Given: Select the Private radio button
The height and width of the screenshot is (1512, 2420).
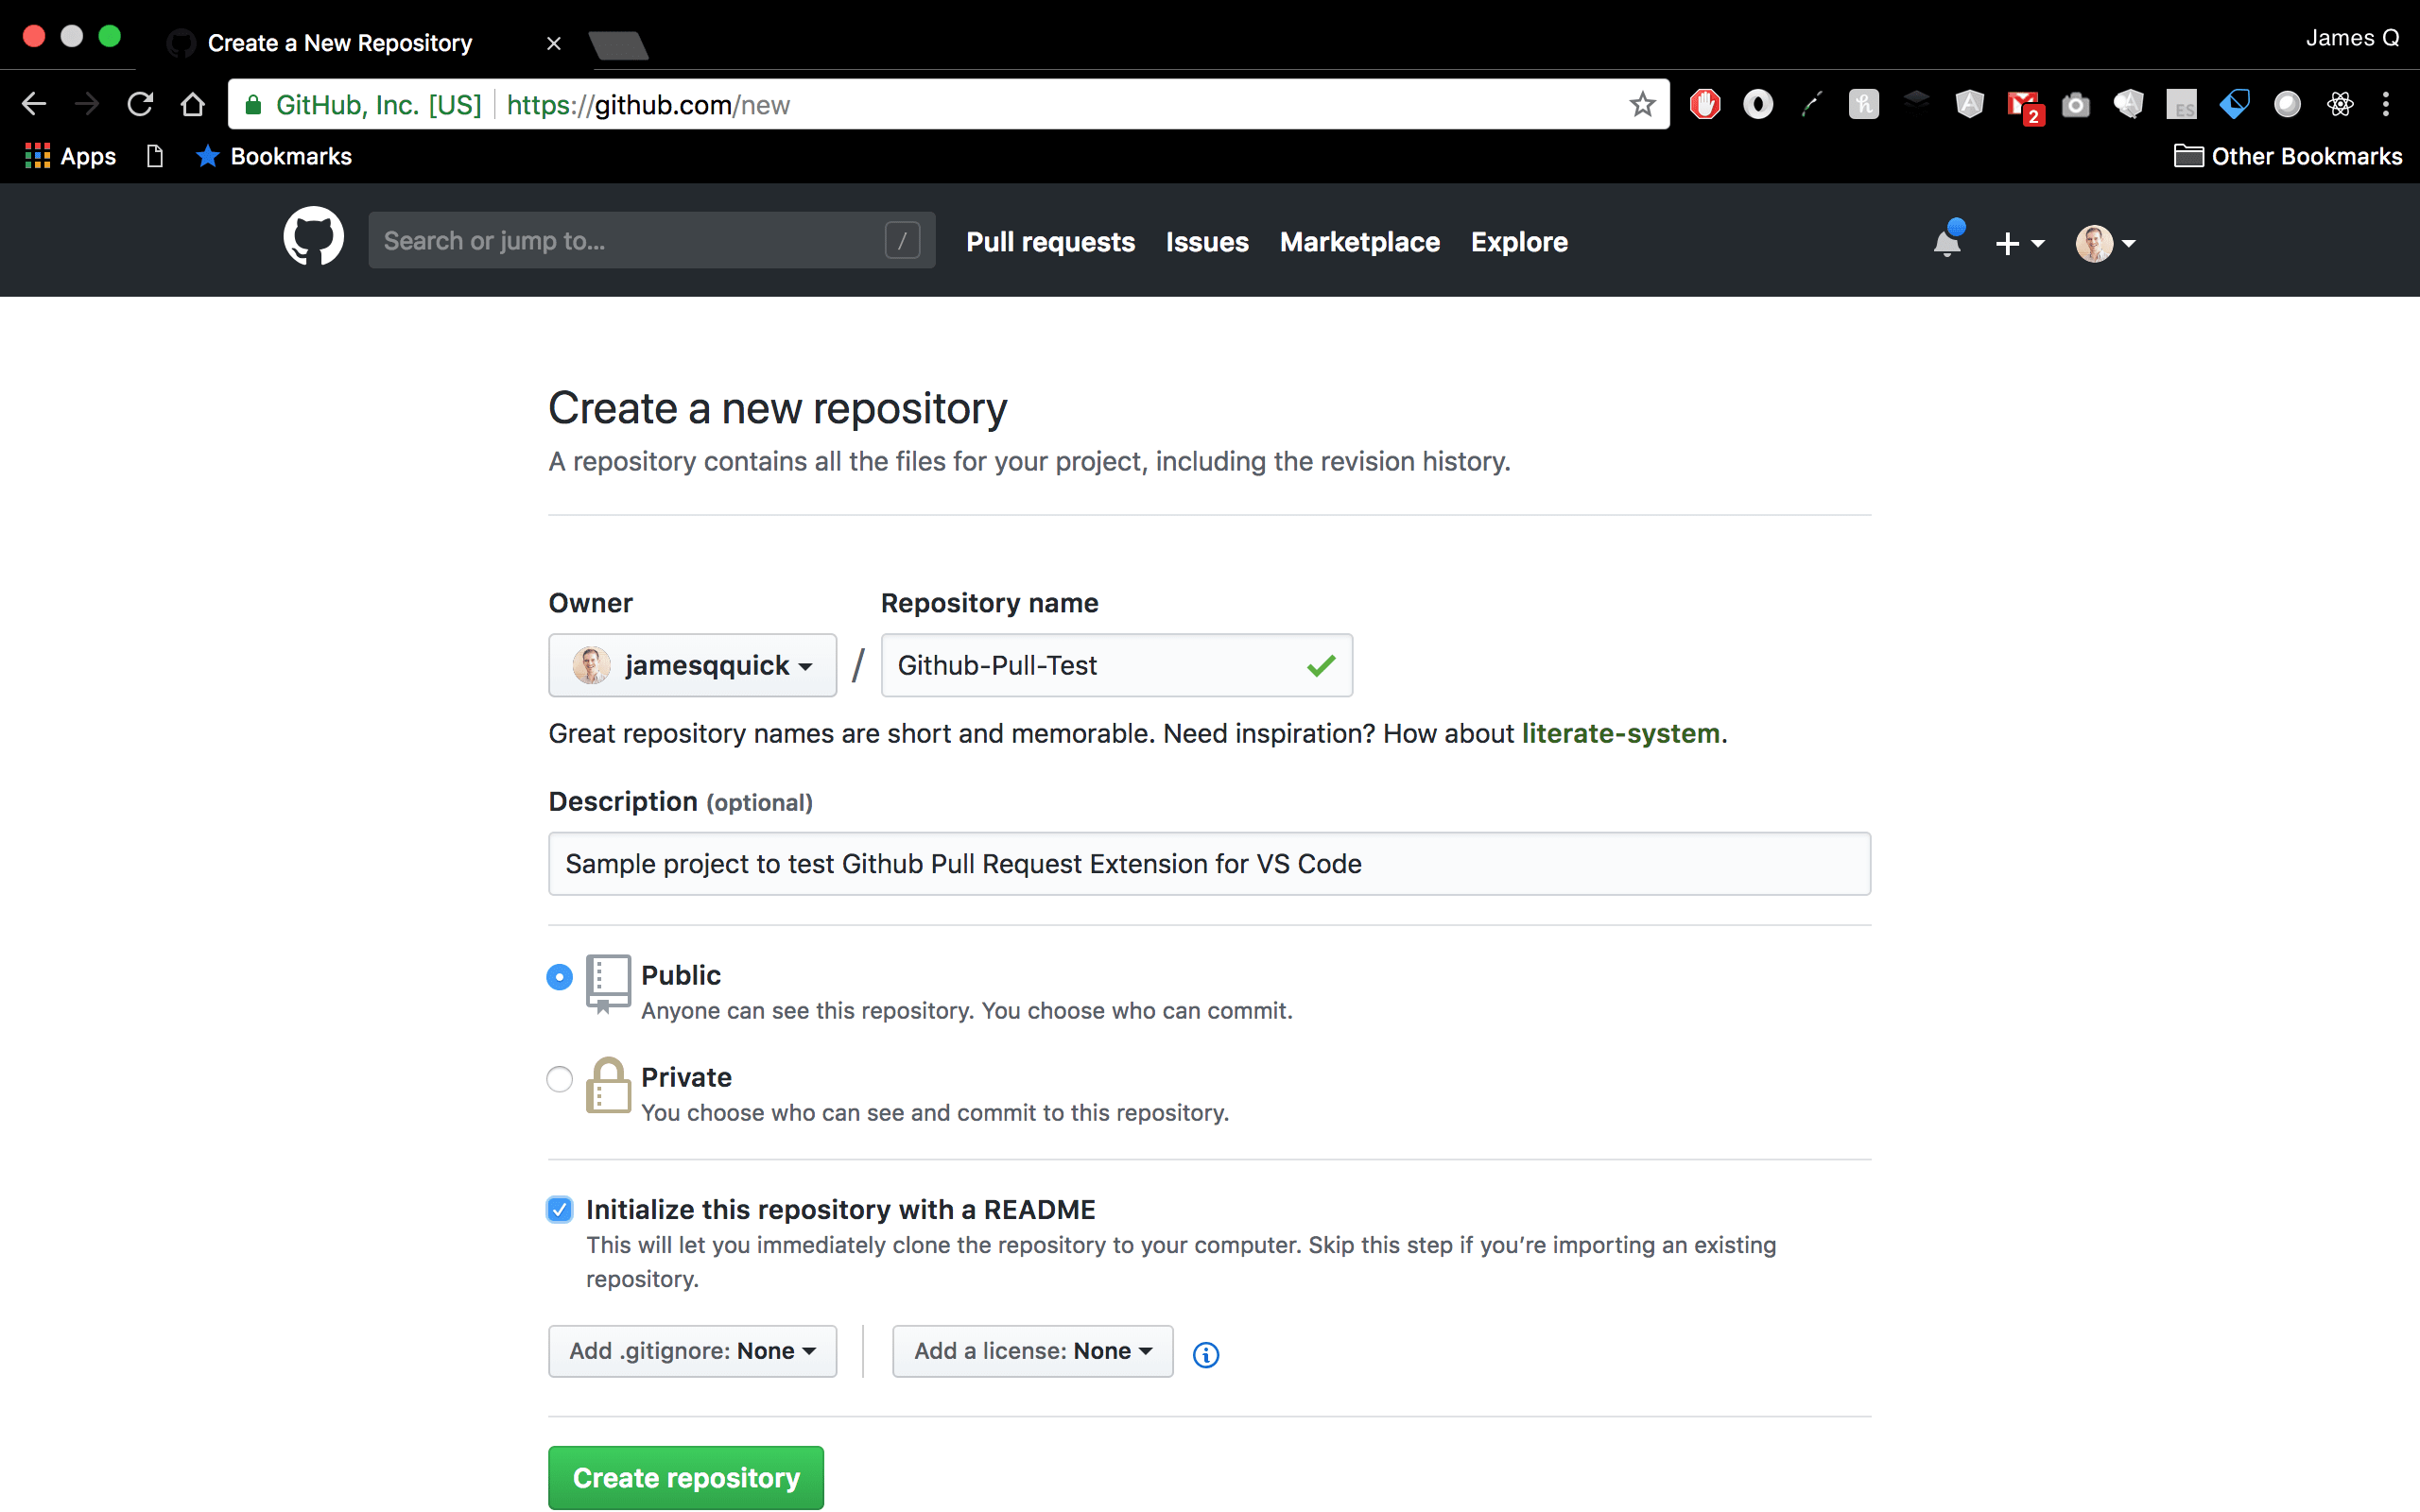Looking at the screenshot, I should point(560,1079).
